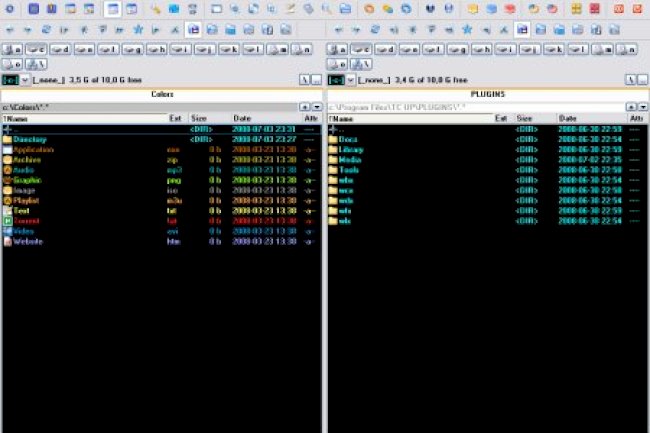650x433 pixels.
Task: Open the left panel directory history dropdown arrow
Action: 317,107
